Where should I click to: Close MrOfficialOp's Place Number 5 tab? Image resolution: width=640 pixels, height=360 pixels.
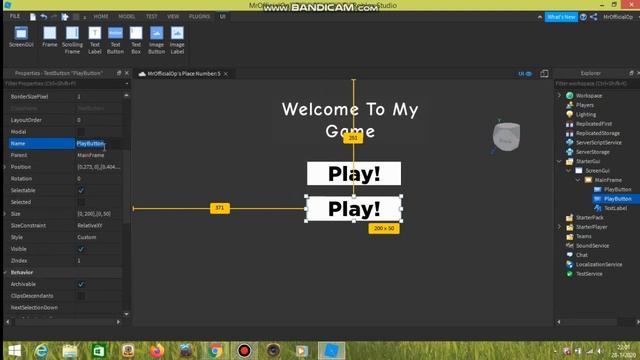pos(226,74)
